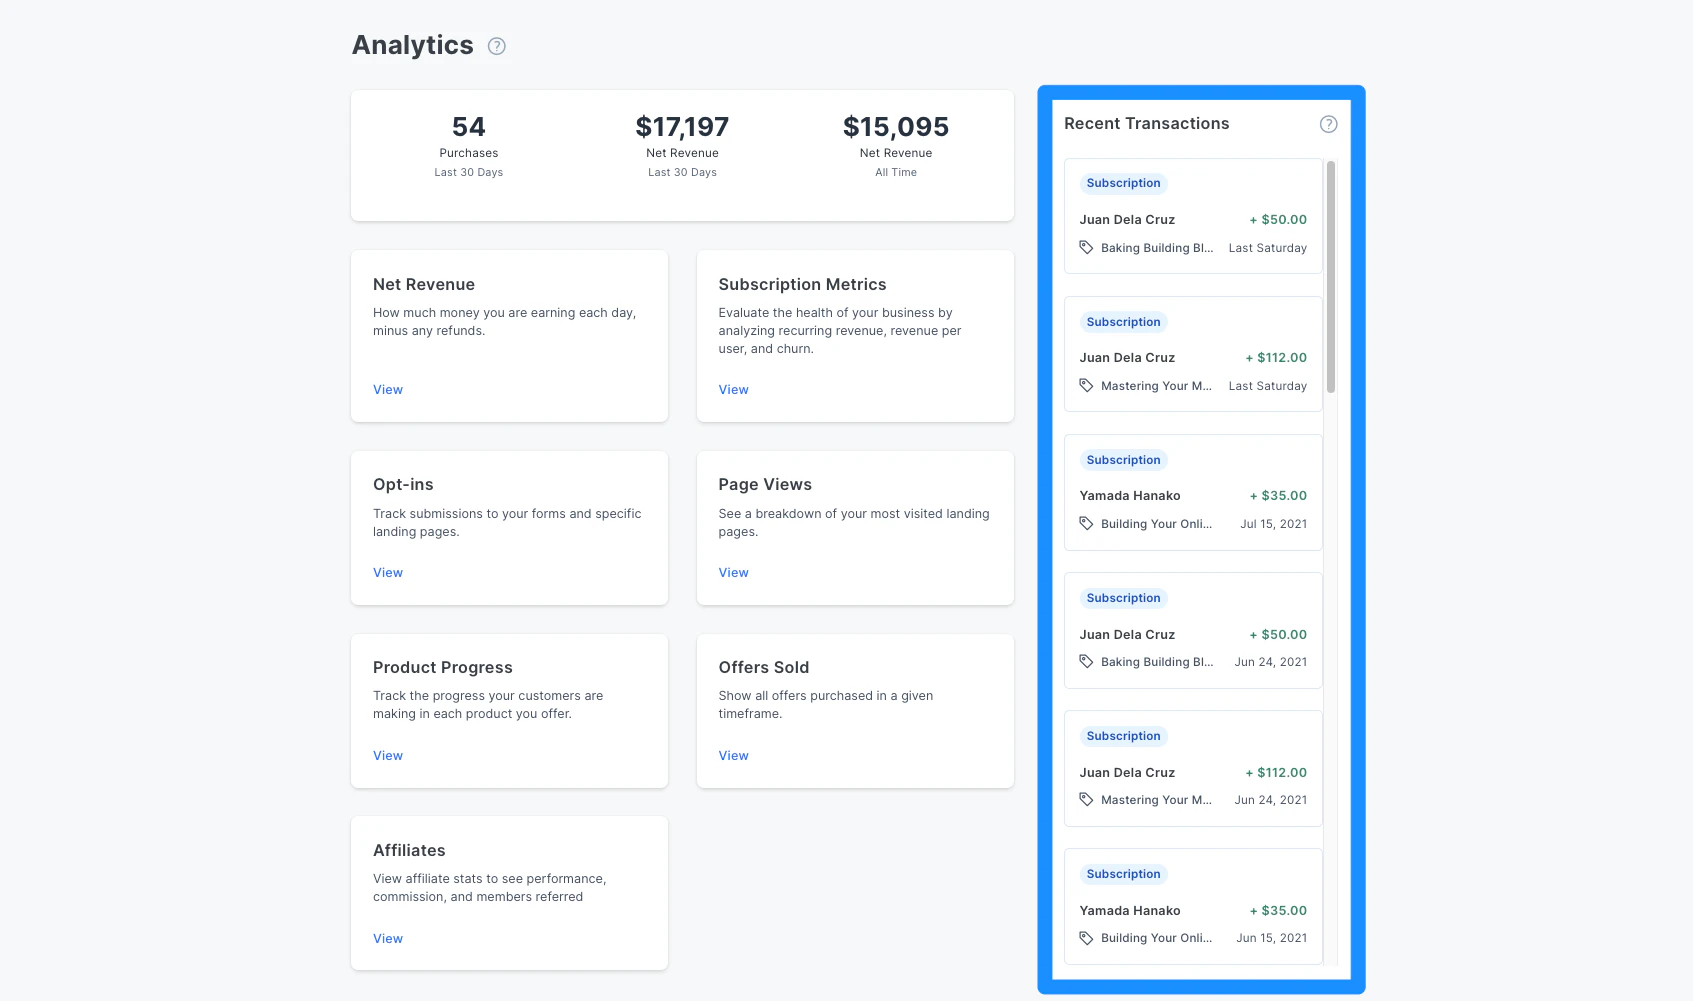This screenshot has height=1001, width=1693.
Task: View the Page Views breakdown
Action: [x=733, y=573]
